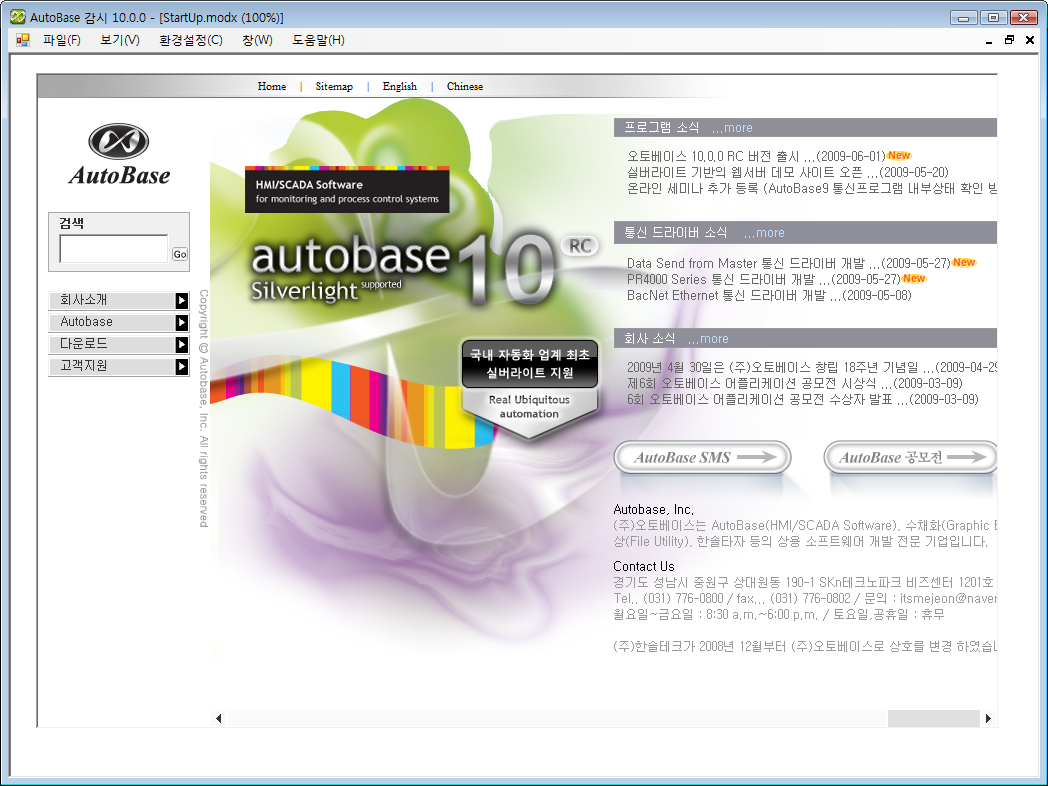Switch to the English site link
Screen dimensions: 1048x786
(x=399, y=87)
